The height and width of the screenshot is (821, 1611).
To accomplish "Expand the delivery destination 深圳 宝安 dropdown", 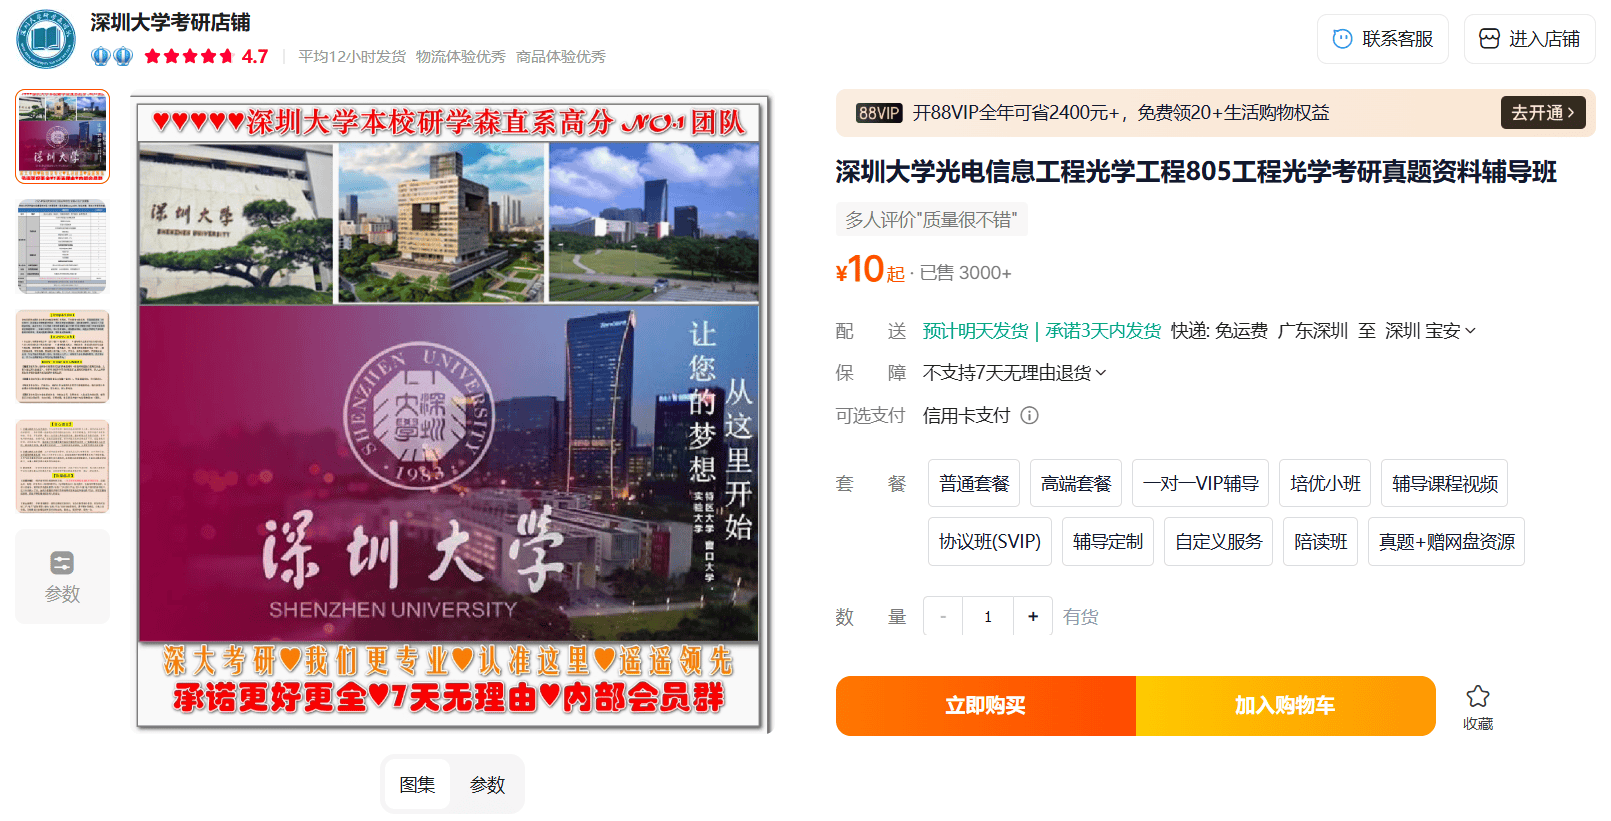I will click(1430, 331).
